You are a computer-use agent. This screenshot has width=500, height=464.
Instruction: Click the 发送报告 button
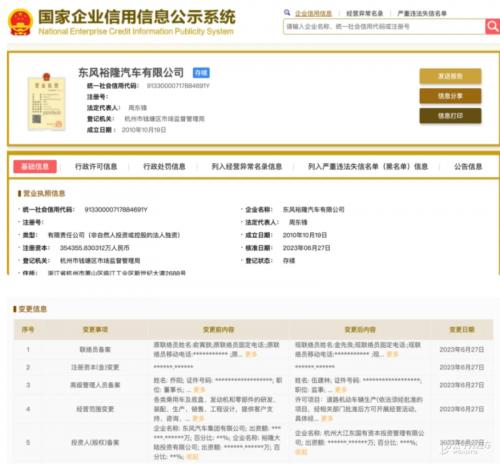click(x=450, y=76)
